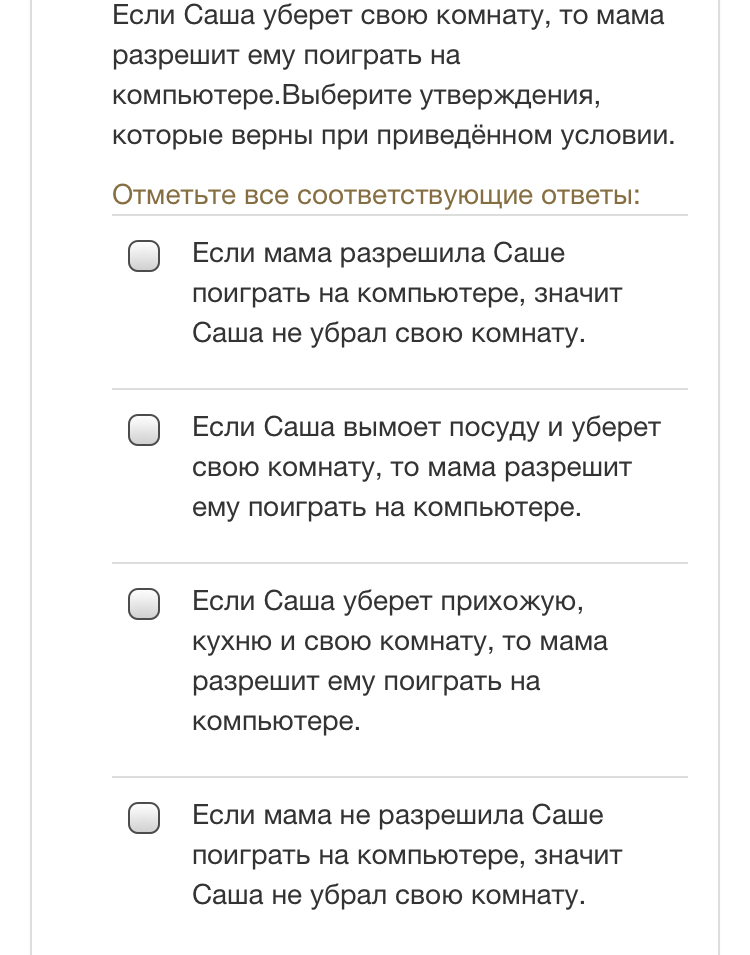
Task: Check the box for 'значит Саша не убрал' after 'мама разрешила'
Action: 144,257
